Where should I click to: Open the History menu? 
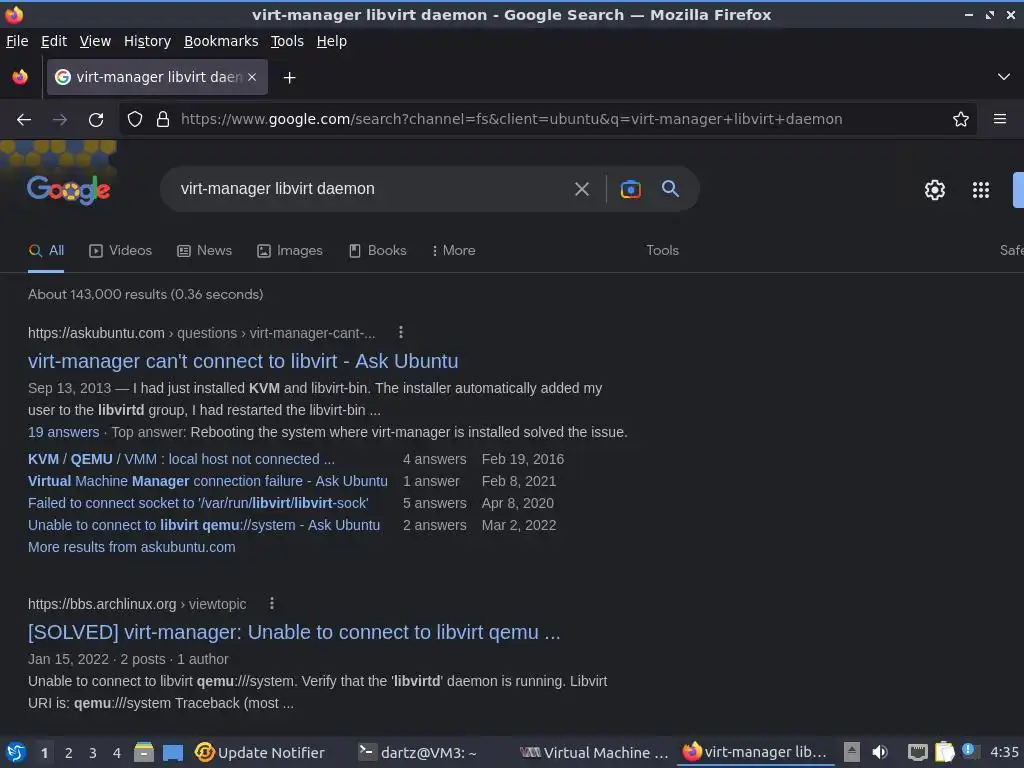[147, 41]
